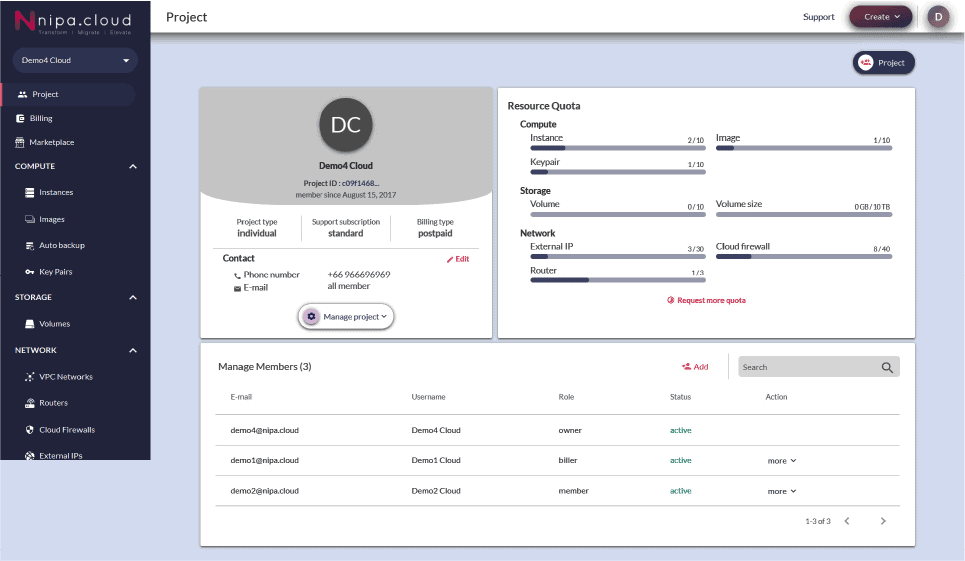Image resolution: width=965 pixels, height=561 pixels.
Task: Click the 'owner' role cell
Action: click(x=570, y=431)
